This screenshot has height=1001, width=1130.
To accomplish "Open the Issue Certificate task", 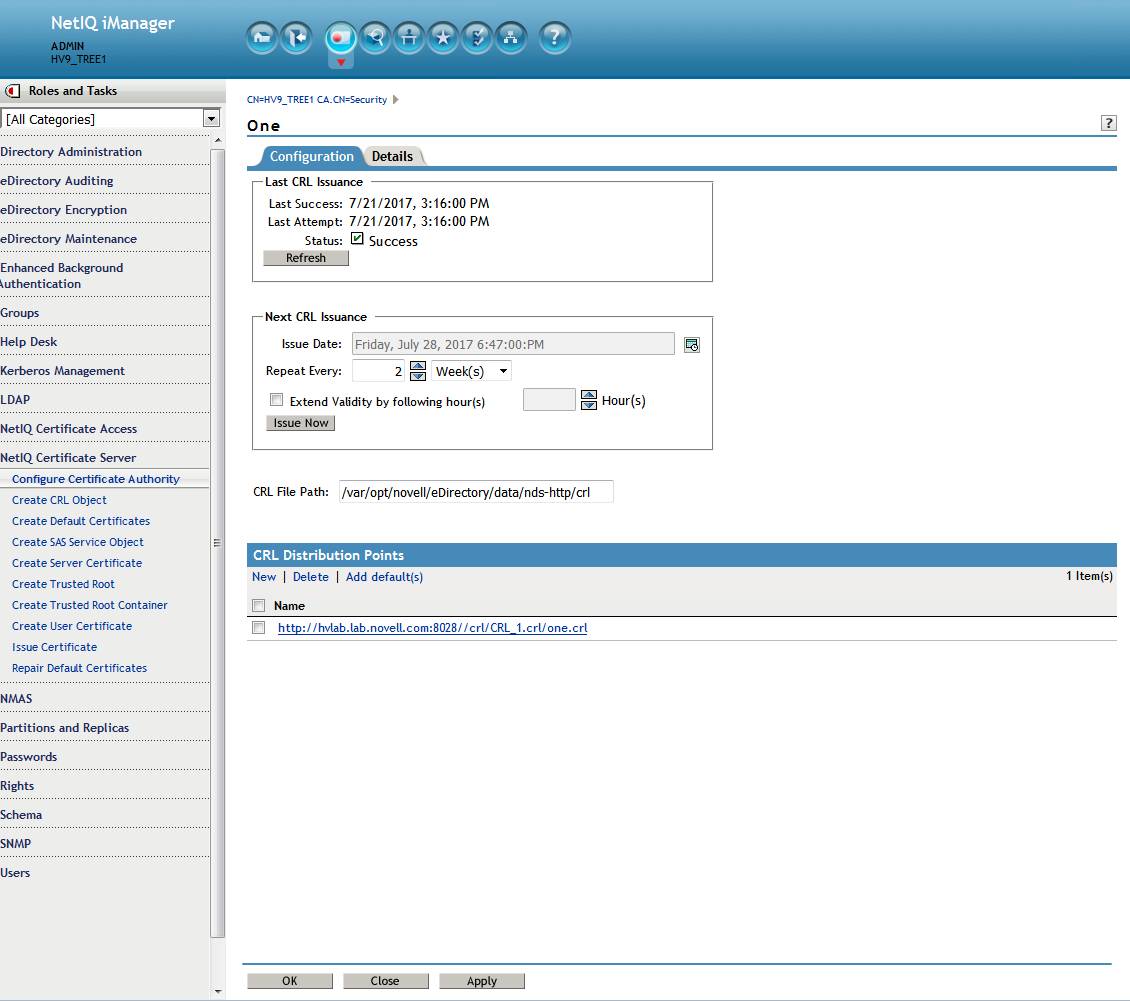I will [x=55, y=647].
